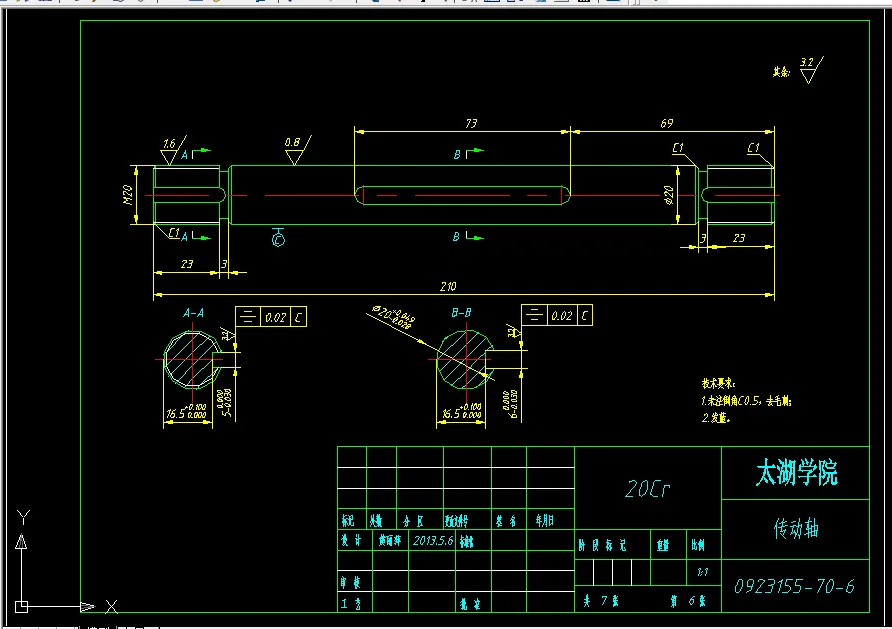Click the UCS icon Y axis label
Viewport: 892px width, 629px height.
(23, 517)
